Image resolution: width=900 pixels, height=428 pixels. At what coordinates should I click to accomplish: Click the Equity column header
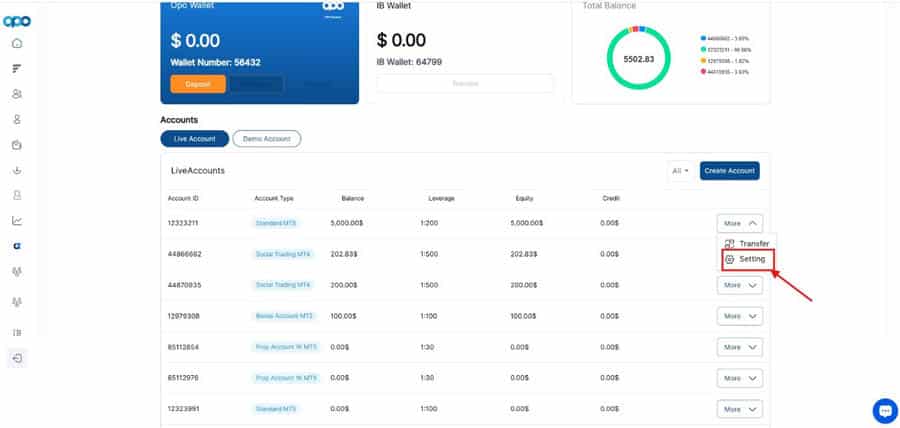tap(524, 199)
